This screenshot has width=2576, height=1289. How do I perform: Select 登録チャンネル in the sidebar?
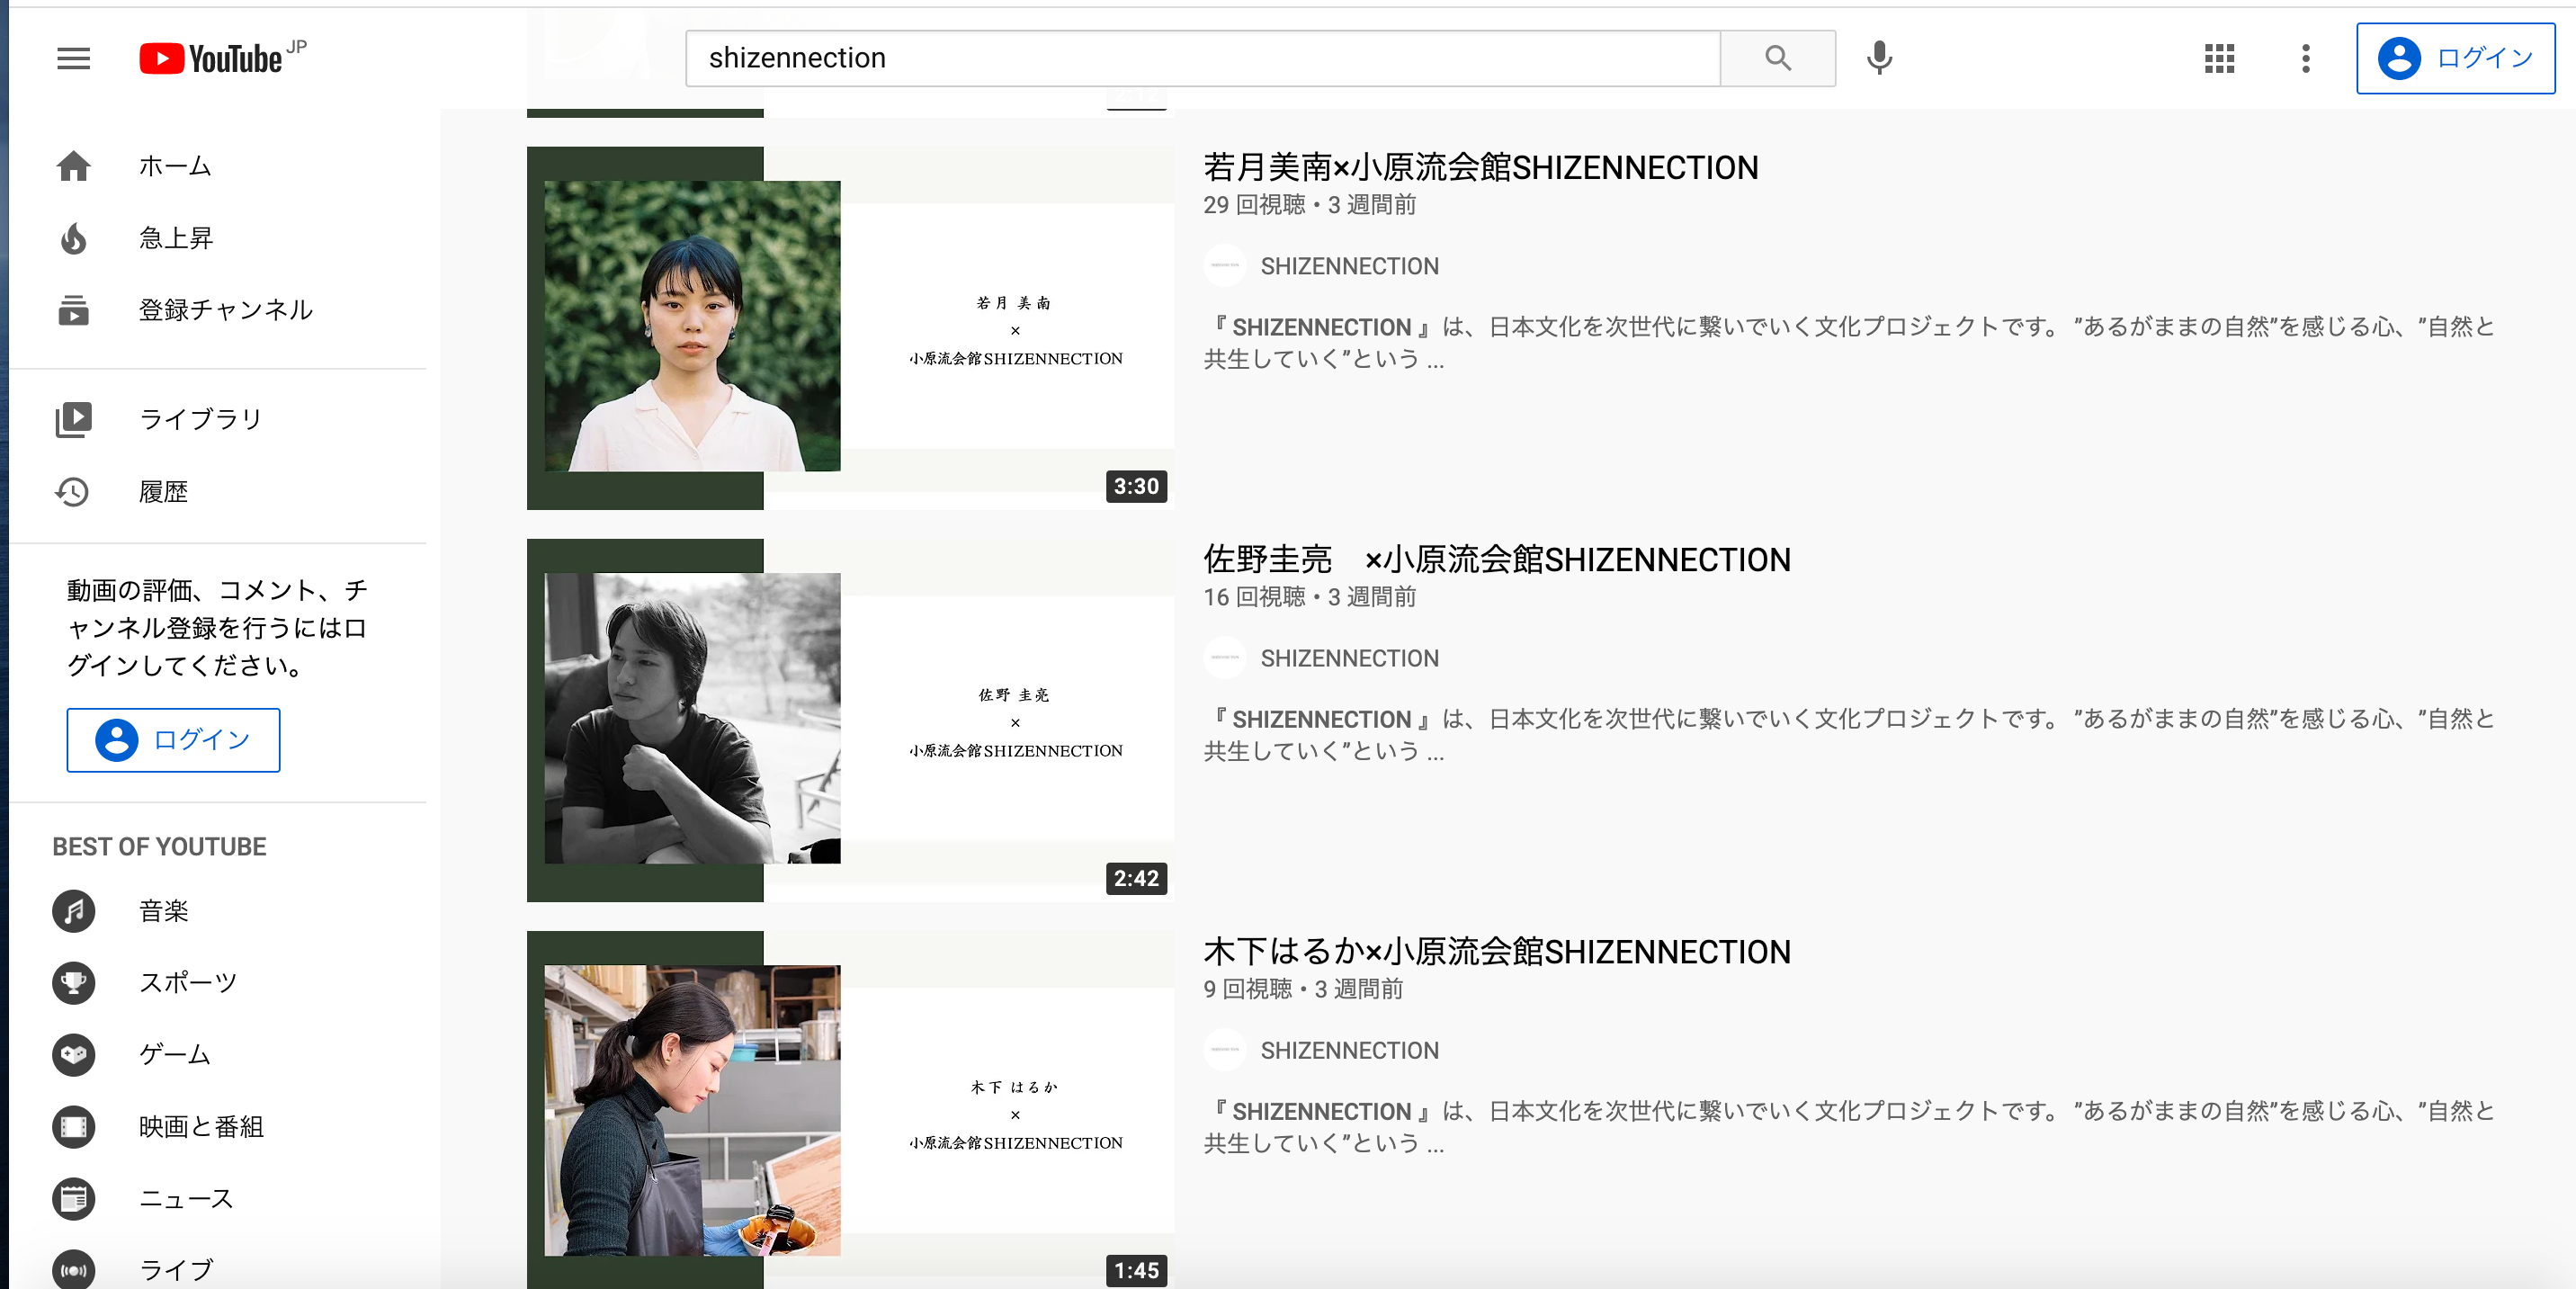[217, 310]
